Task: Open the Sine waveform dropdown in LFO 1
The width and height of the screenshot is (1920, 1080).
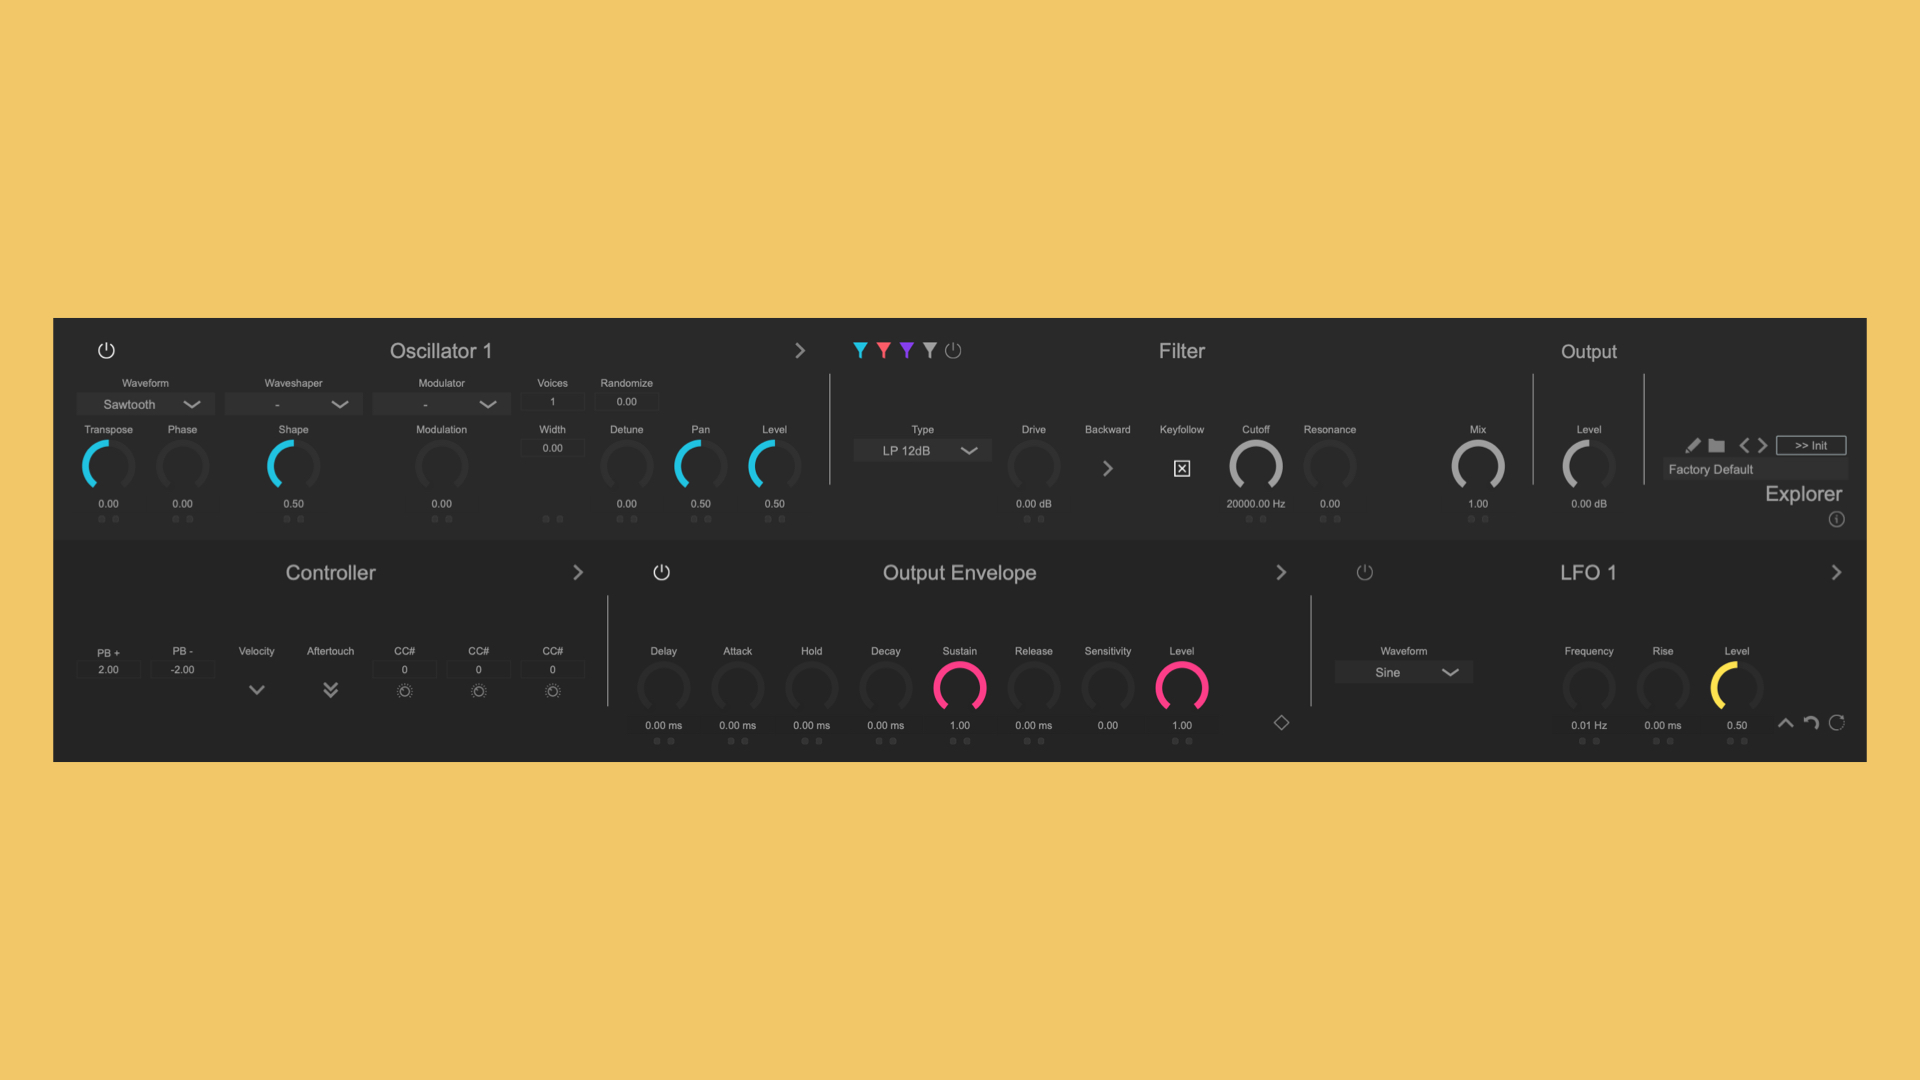Action: pos(1402,672)
